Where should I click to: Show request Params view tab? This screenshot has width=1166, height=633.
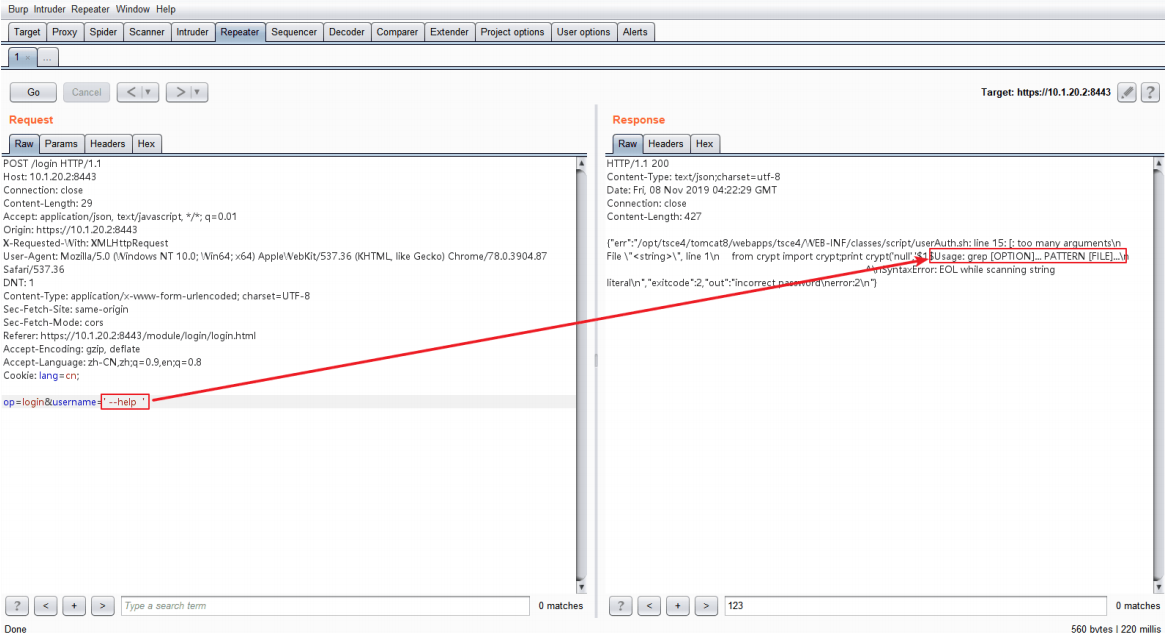pyautogui.click(x=61, y=144)
